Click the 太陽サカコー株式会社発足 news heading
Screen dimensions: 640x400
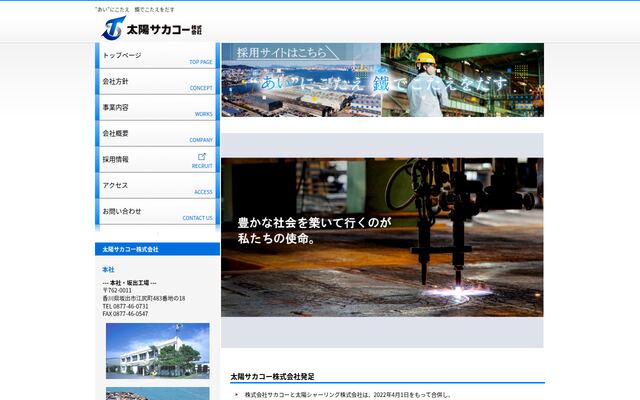tap(272, 377)
